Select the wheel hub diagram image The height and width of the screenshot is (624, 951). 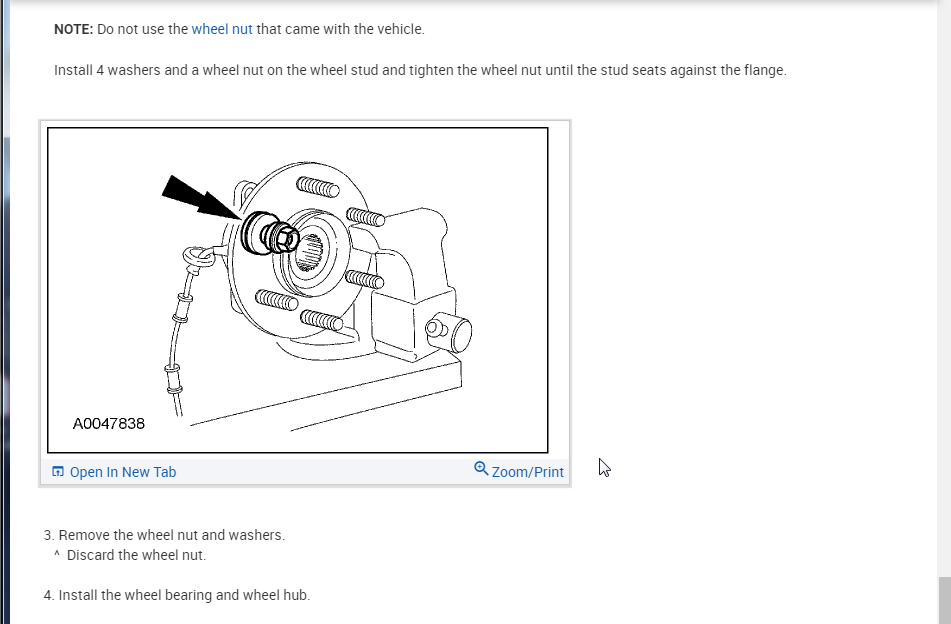298,290
